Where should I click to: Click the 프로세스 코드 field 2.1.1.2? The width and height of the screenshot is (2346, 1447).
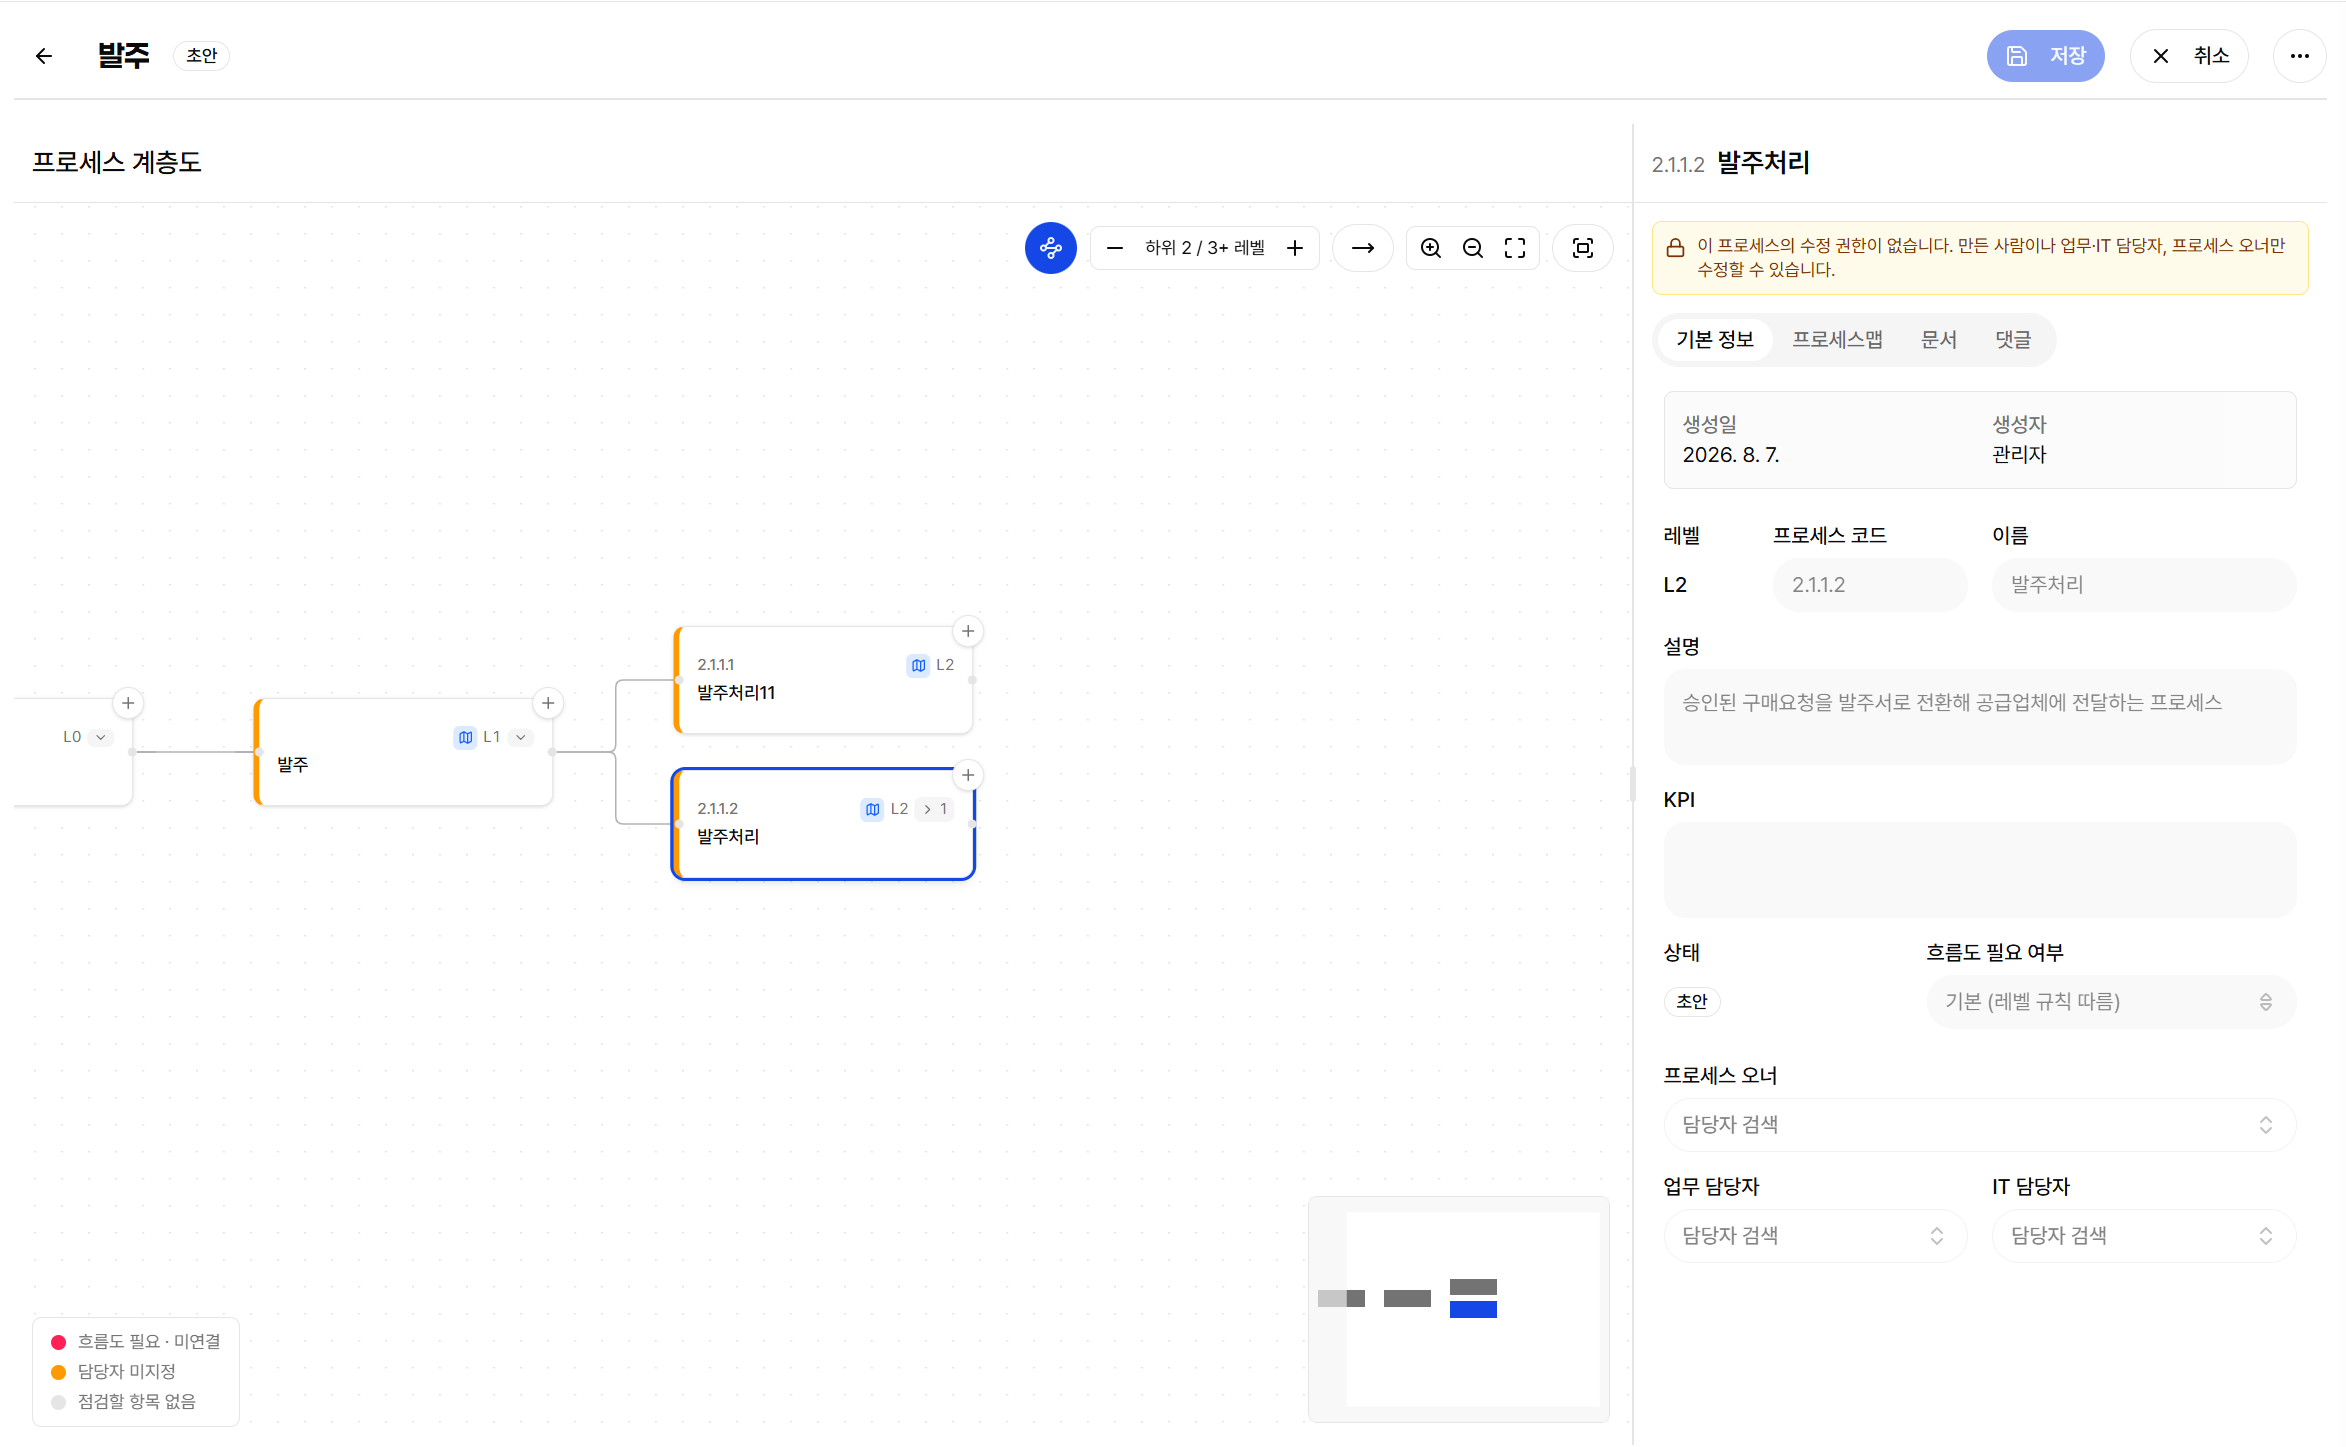tap(1870, 585)
